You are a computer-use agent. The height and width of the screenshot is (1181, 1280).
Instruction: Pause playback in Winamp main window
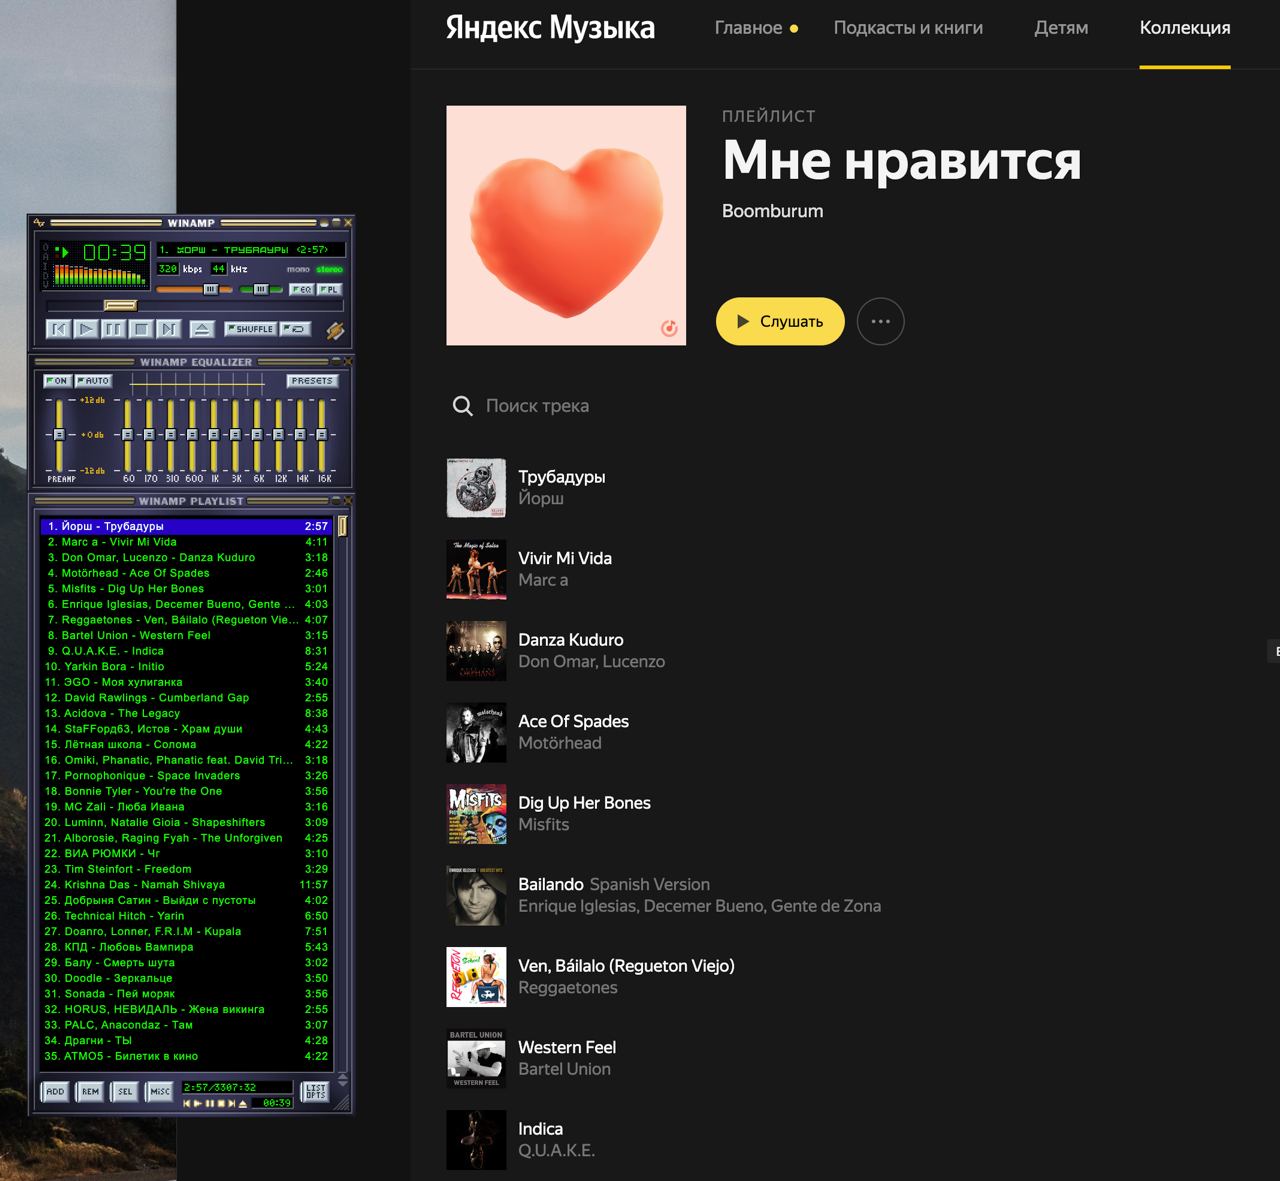(x=113, y=329)
